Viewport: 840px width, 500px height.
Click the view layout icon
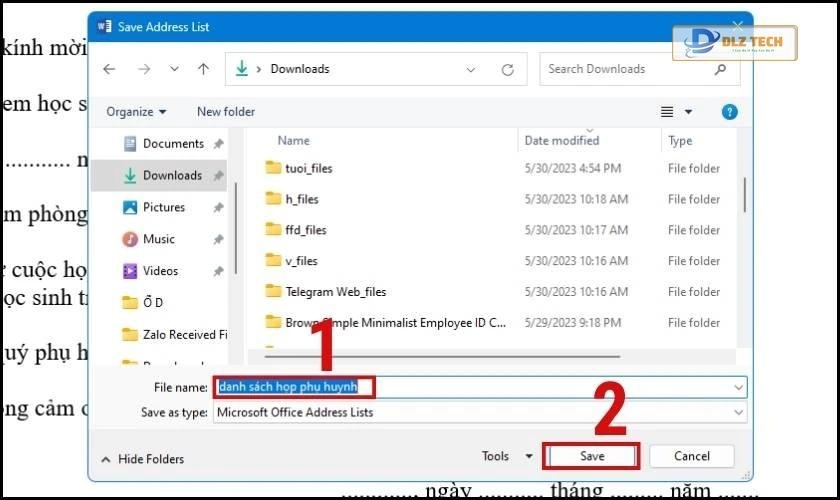pos(668,112)
